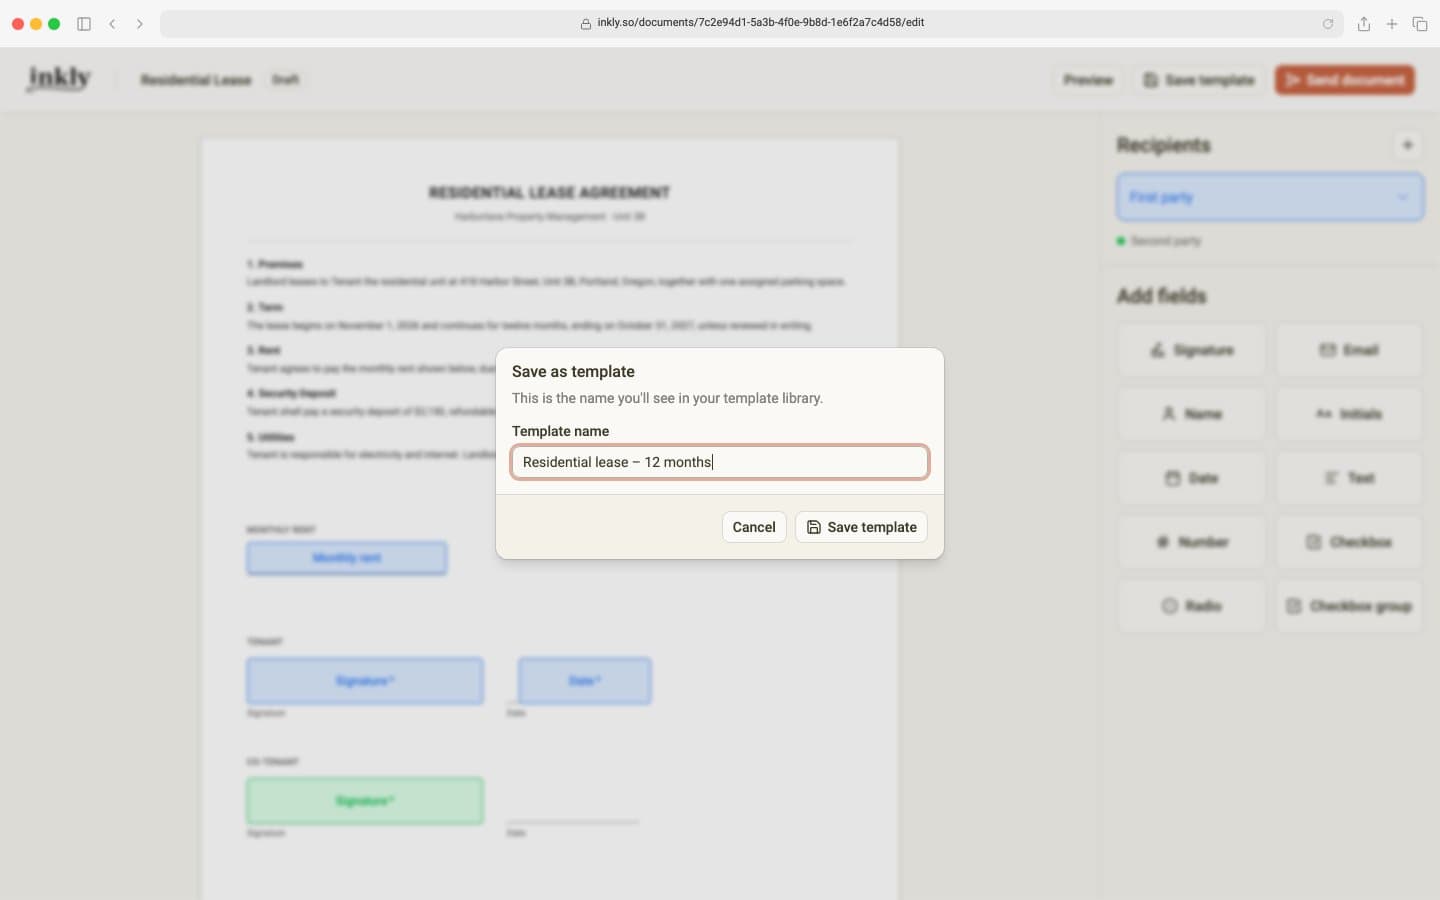Click Save template in the top toolbar
Viewport: 1440px width, 900px height.
tap(1199, 80)
